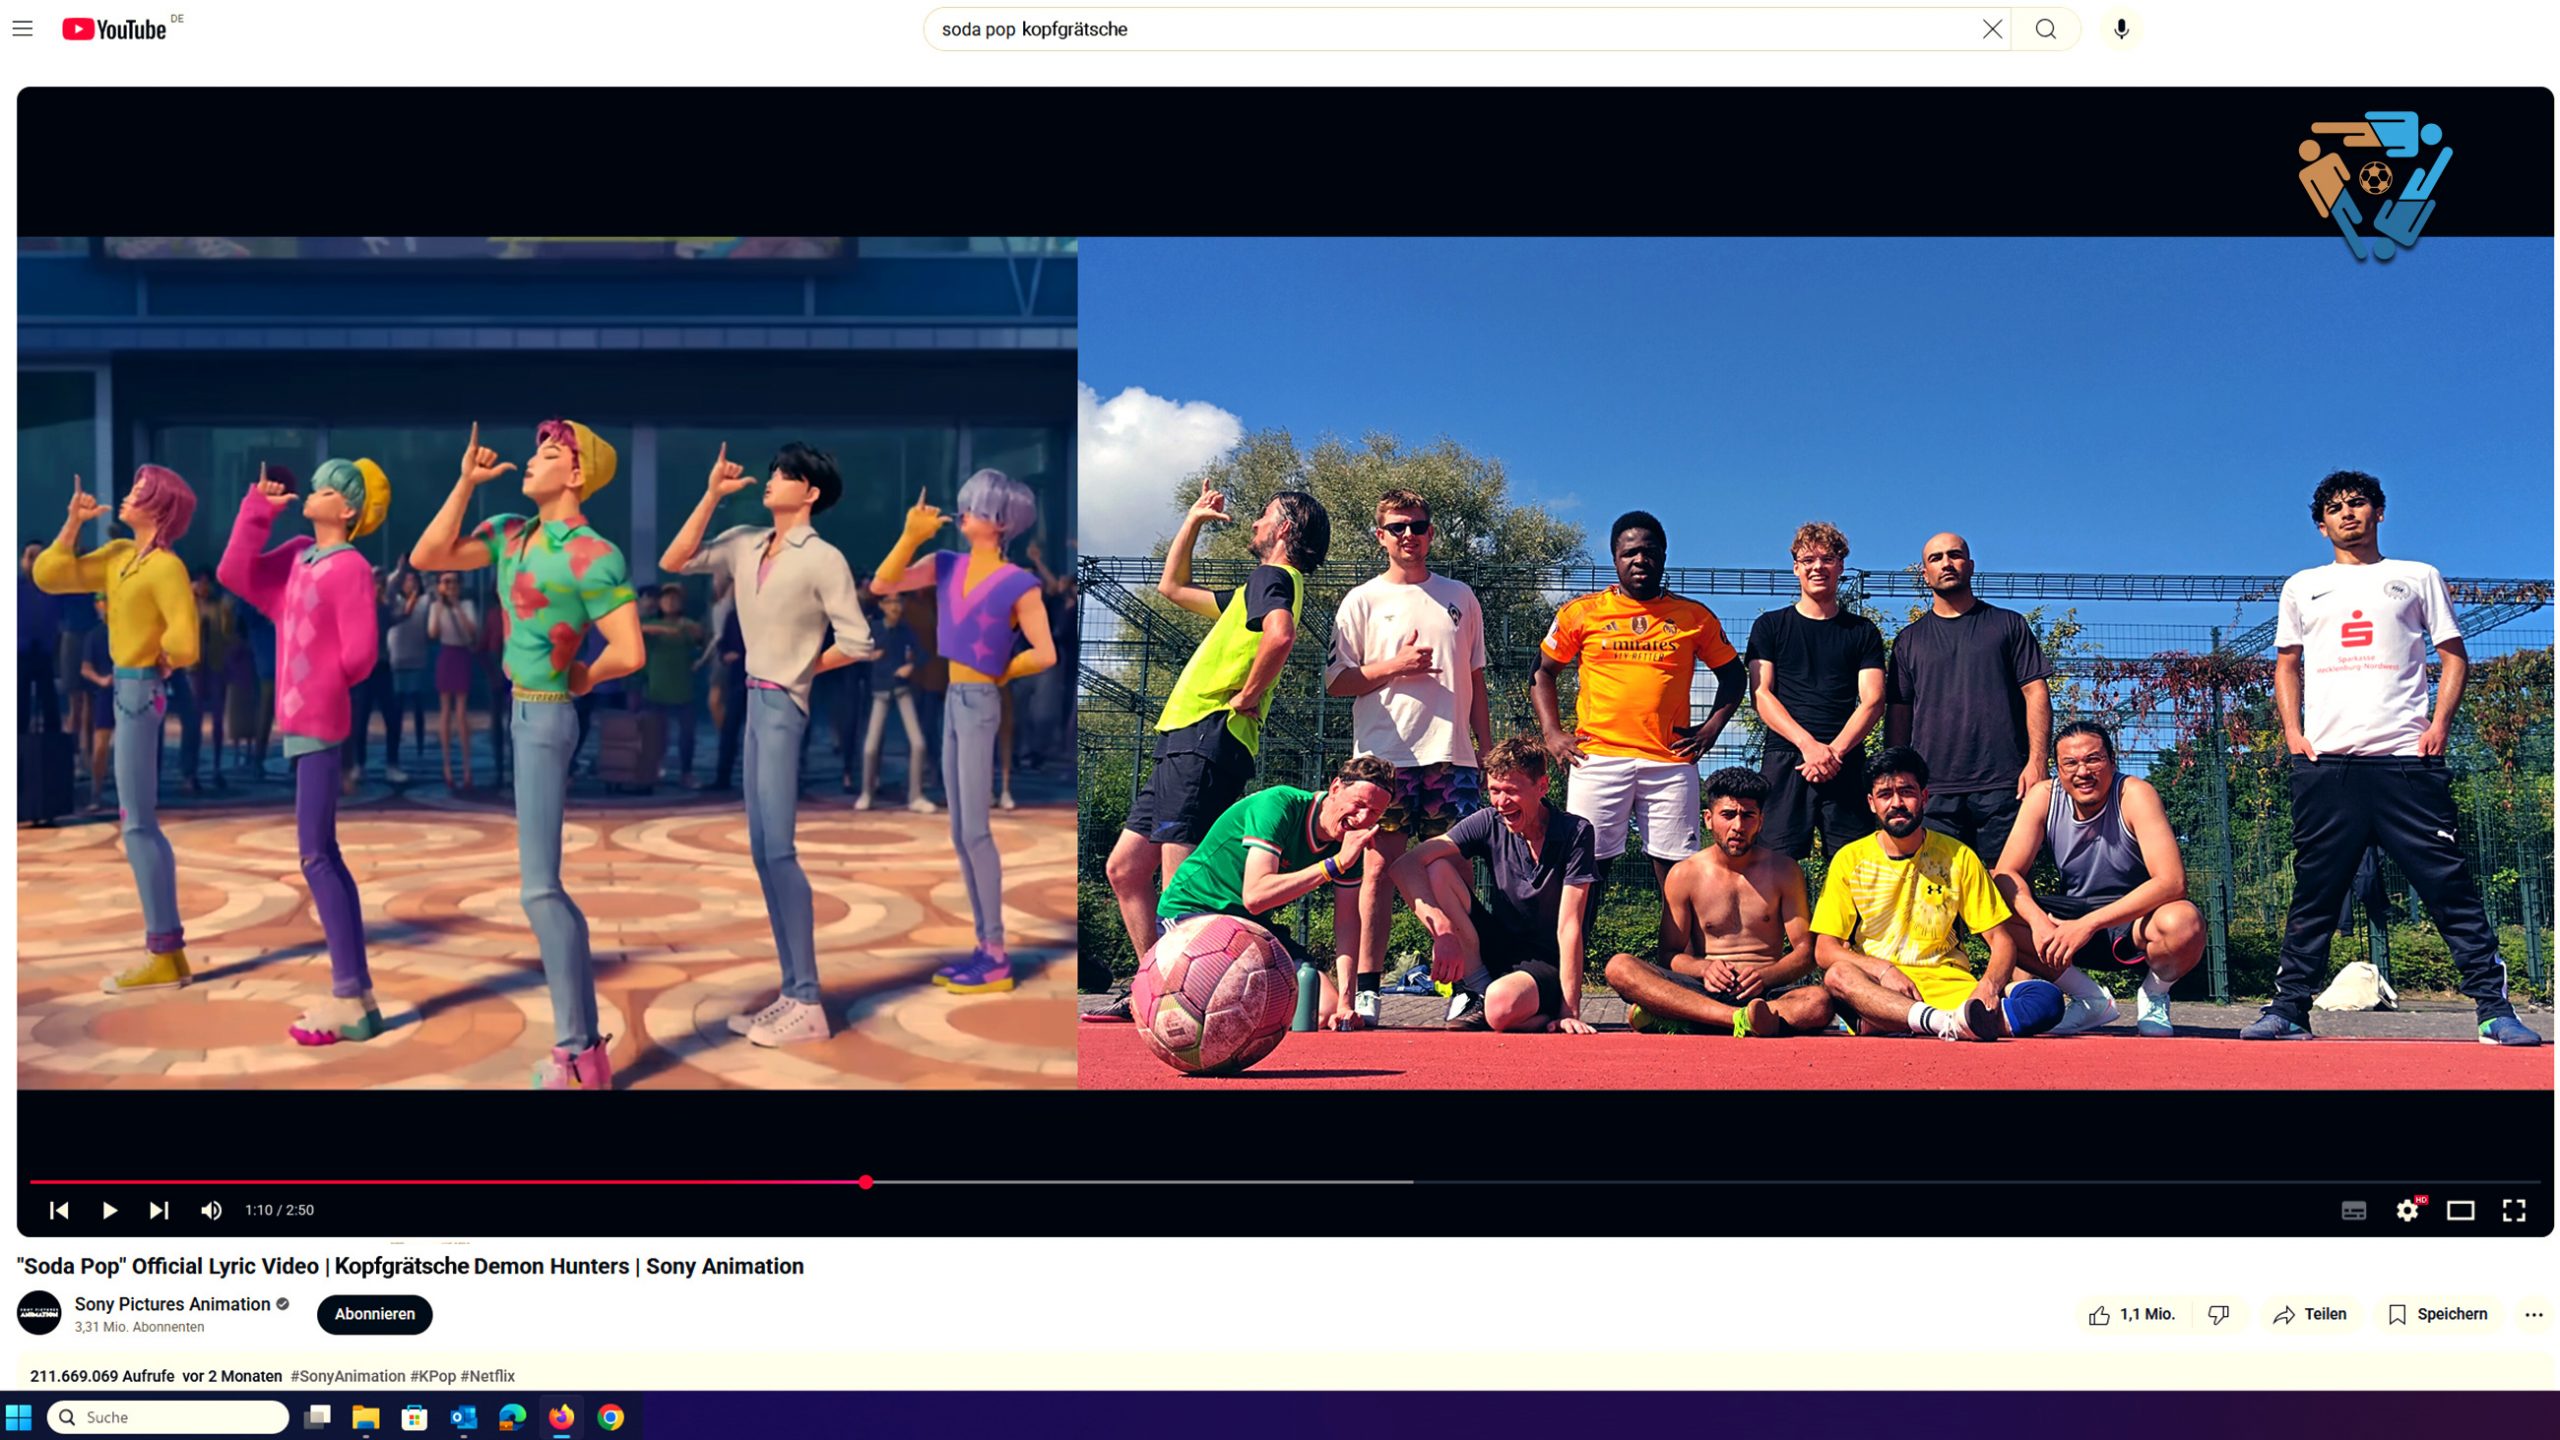
Task: Toggle subtitles on the player
Action: (x=2354, y=1211)
